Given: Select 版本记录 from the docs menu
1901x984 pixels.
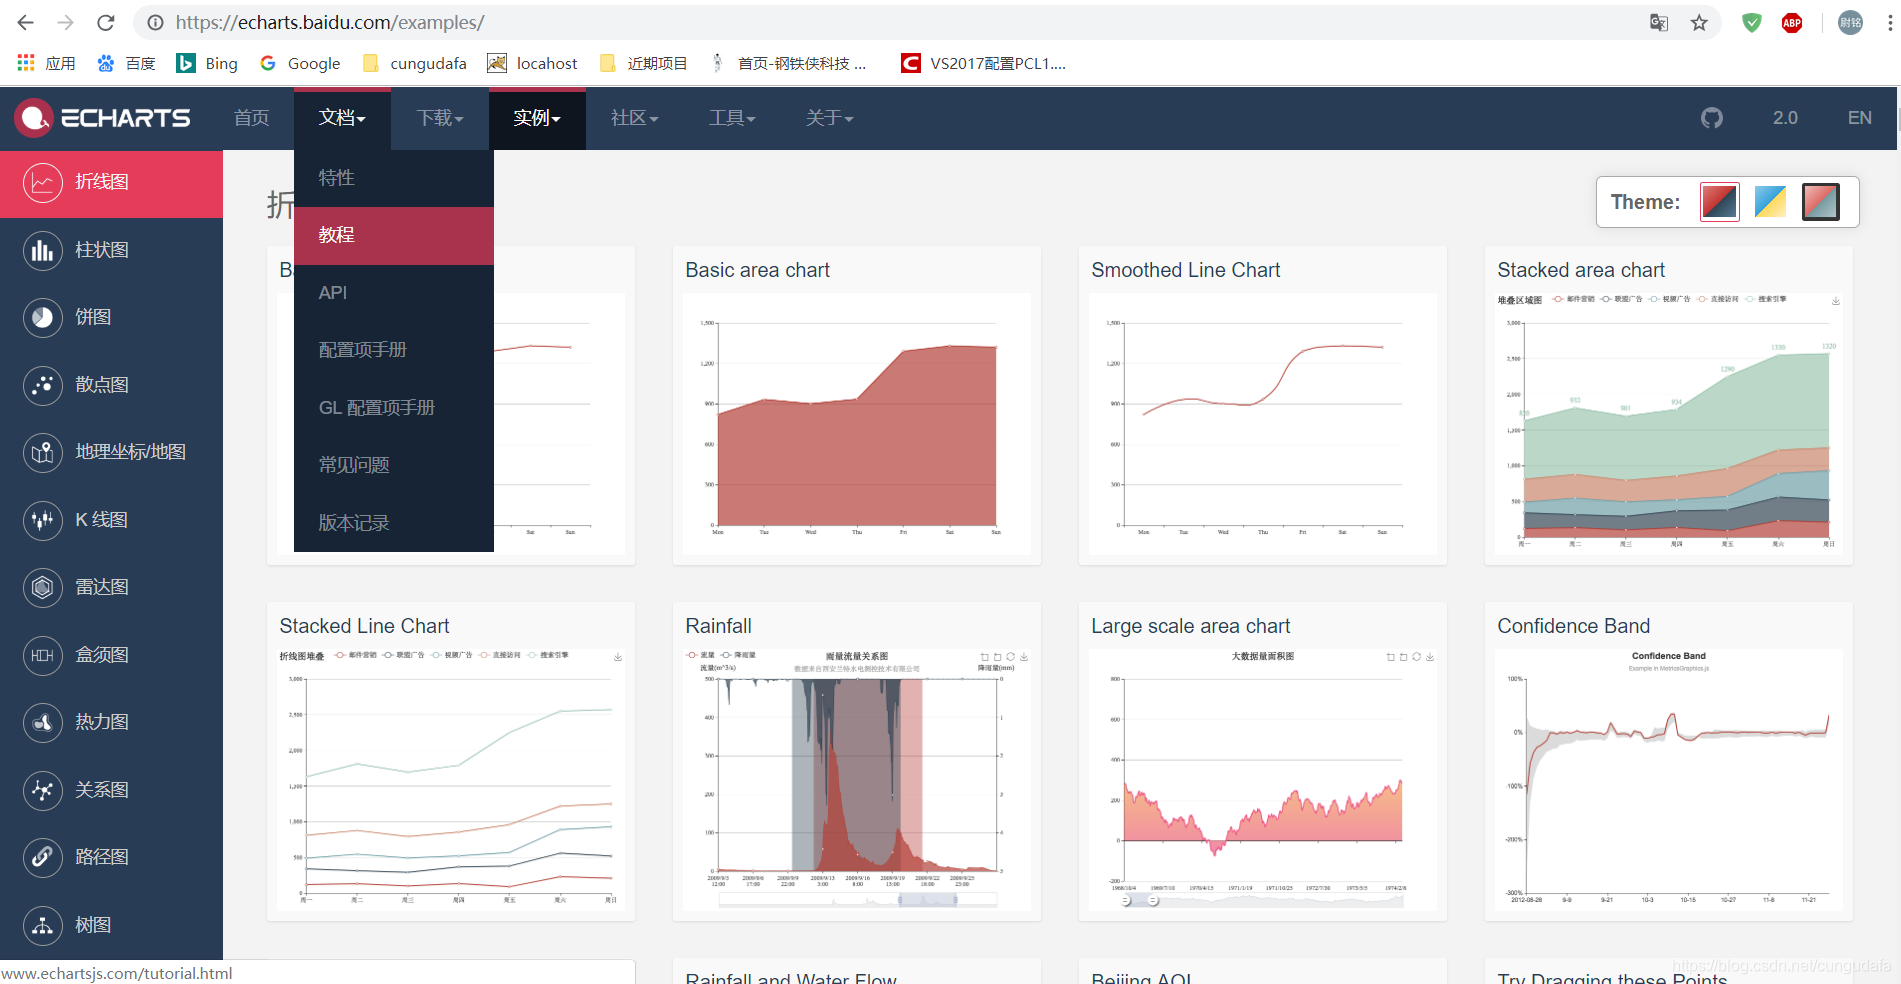Looking at the screenshot, I should click(x=394, y=523).
